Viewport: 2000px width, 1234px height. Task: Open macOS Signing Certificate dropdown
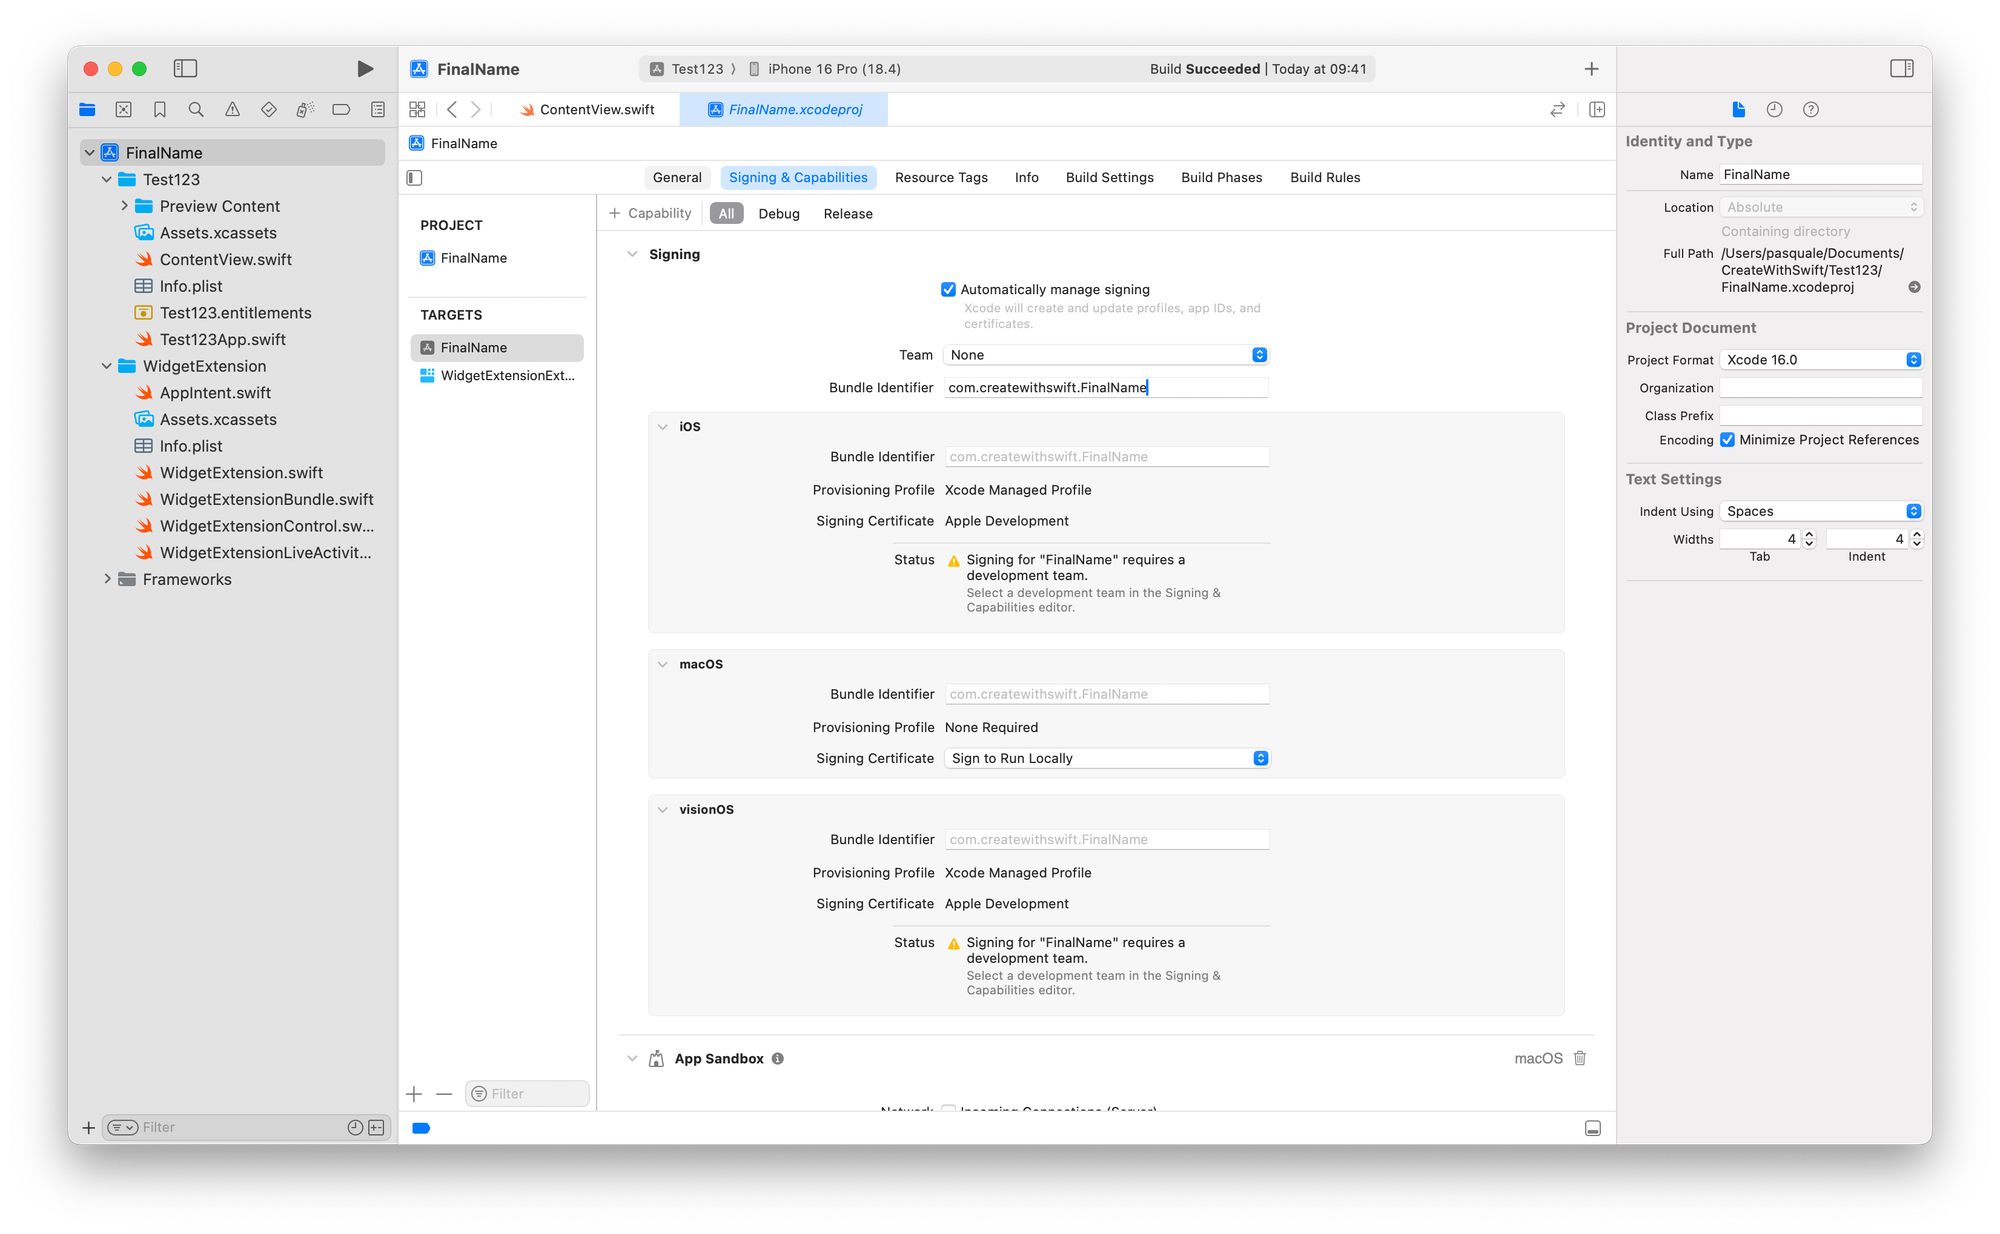1105,759
